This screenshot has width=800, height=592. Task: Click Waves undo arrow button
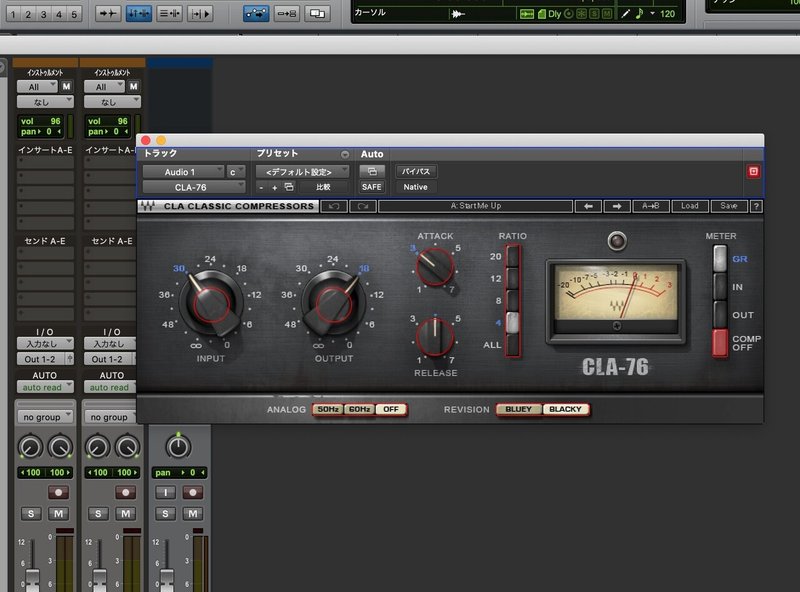point(334,206)
